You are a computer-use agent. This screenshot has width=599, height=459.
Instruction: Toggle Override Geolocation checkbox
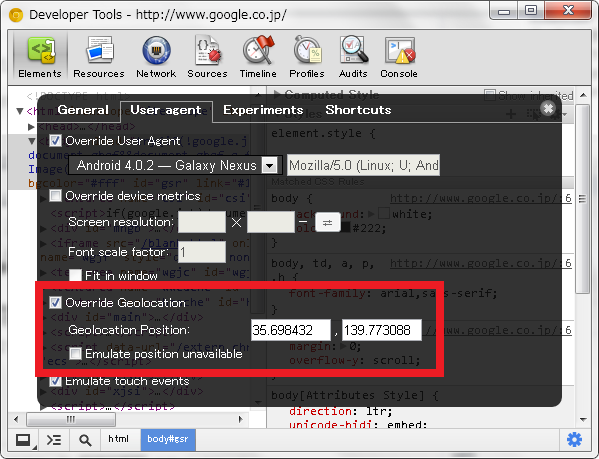(x=55, y=303)
